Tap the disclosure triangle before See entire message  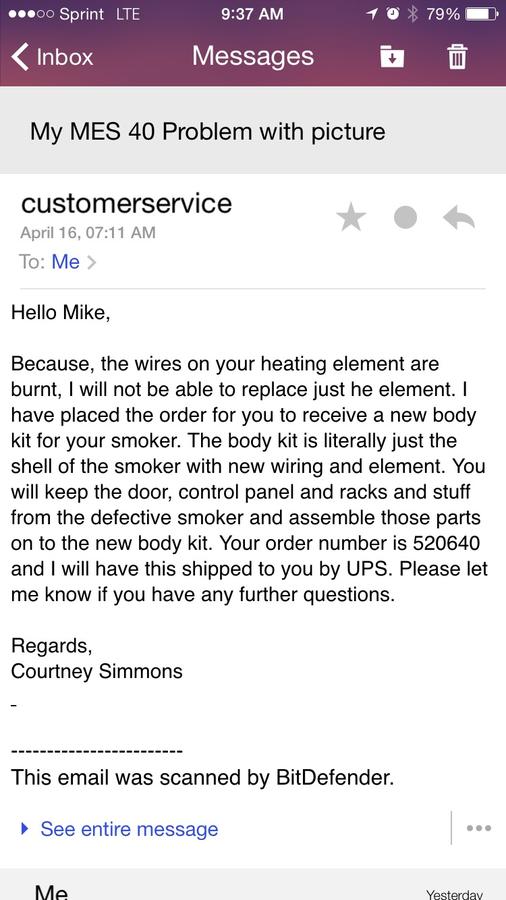click(24, 829)
